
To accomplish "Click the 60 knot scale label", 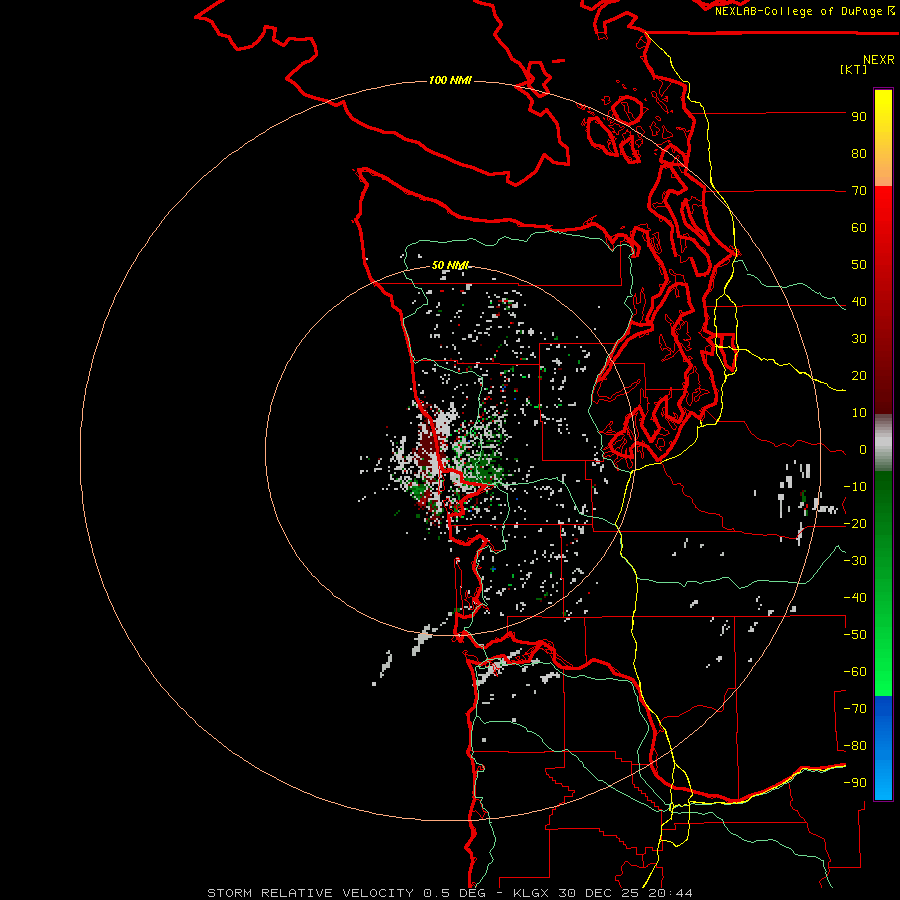I will click(859, 228).
